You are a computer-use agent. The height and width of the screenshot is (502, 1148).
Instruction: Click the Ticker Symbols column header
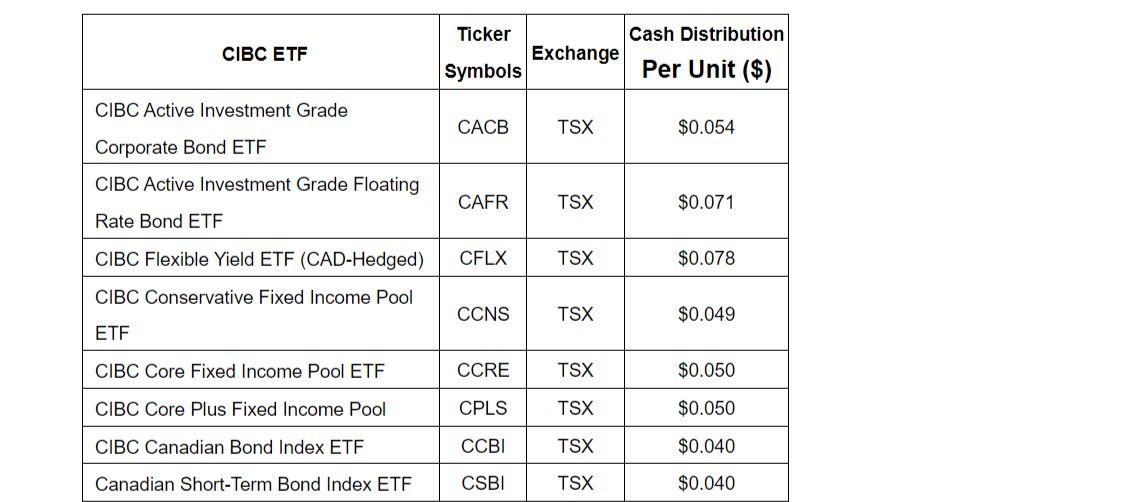(483, 53)
